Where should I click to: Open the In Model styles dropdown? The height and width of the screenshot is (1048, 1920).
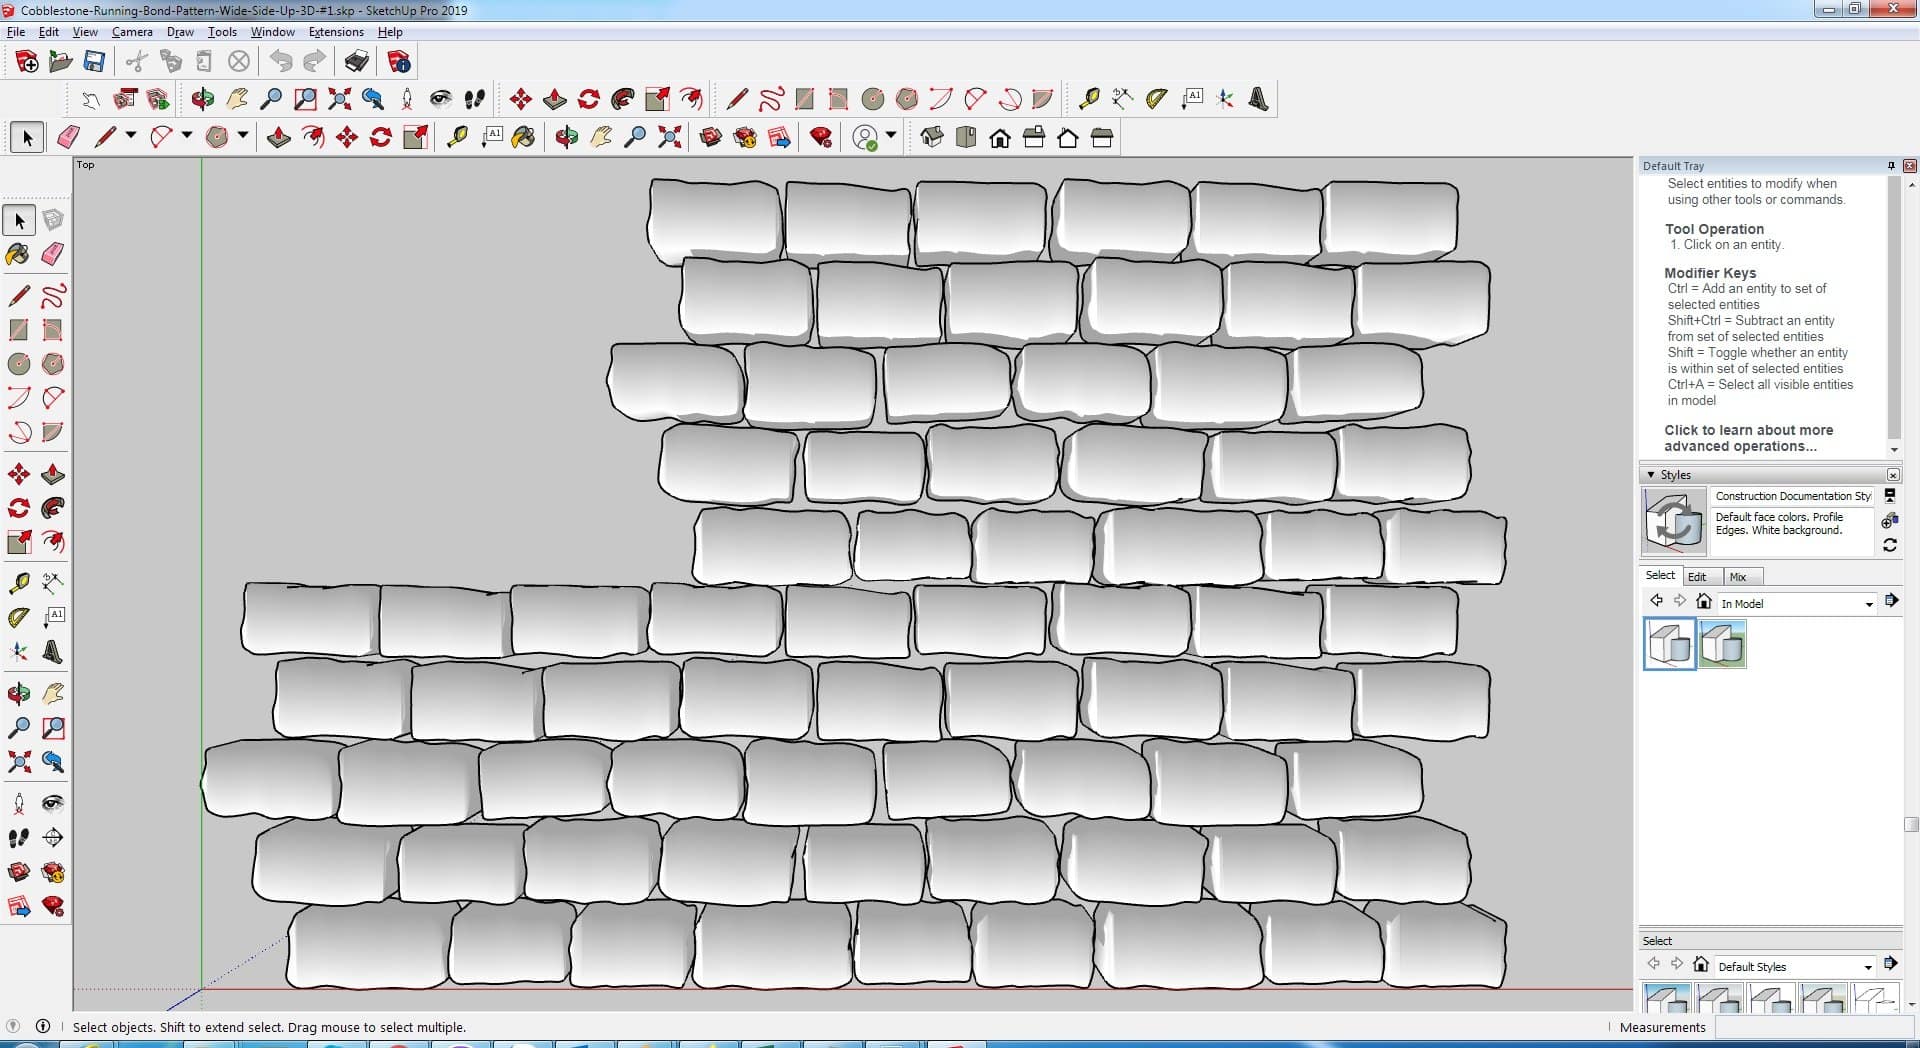(1868, 604)
